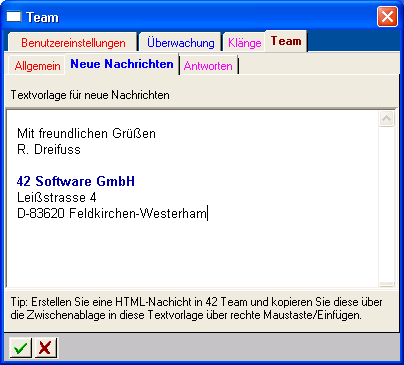Open the Antworten sub-tab
Screen dimensions: 404x365
click(208, 66)
